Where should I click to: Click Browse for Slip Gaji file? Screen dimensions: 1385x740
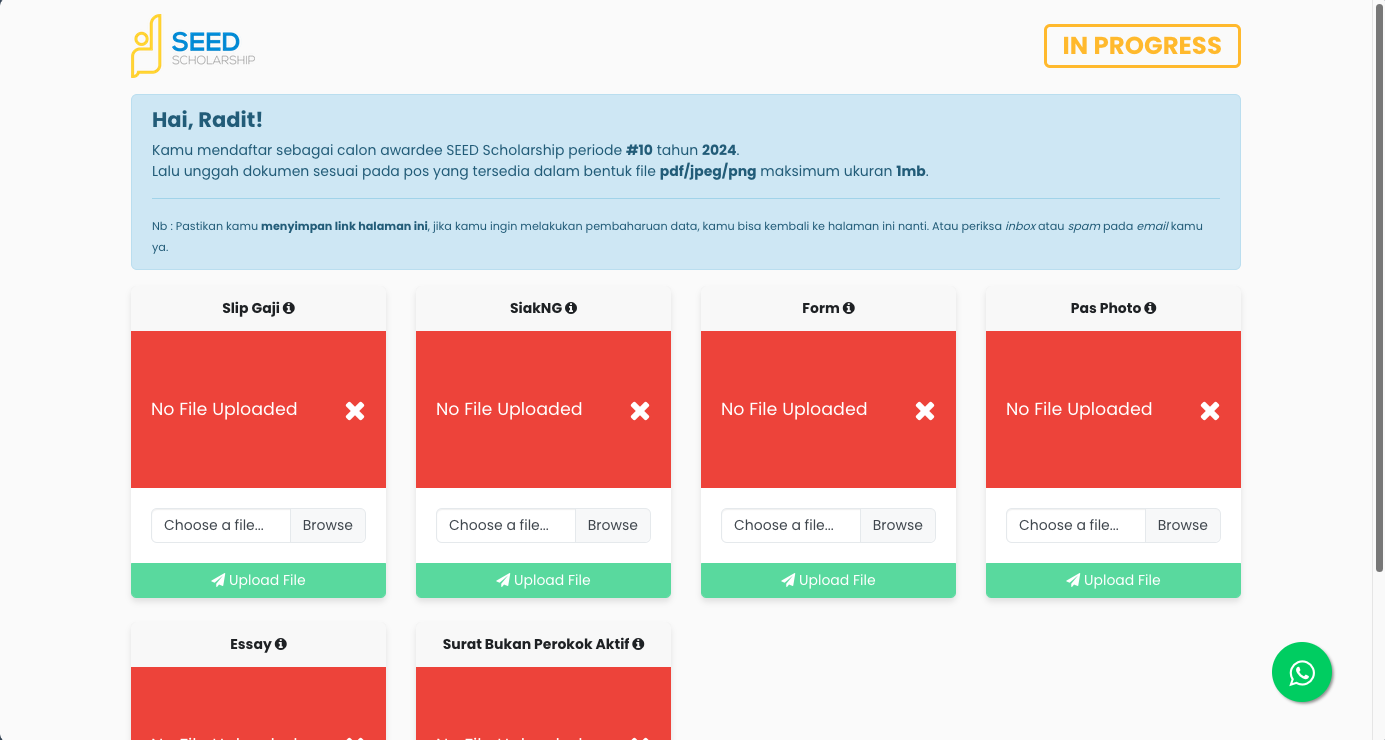coord(328,525)
